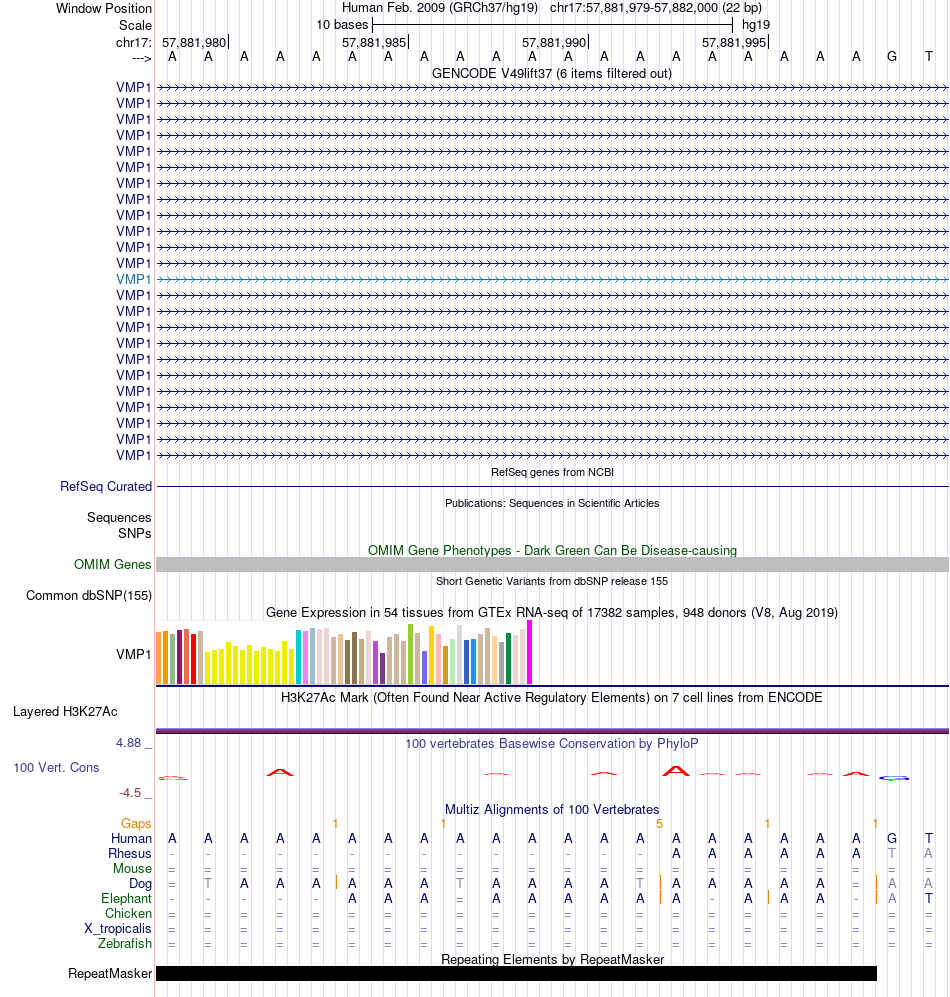The width and height of the screenshot is (950, 997).
Task: Click the magenta last bar in GTEx chart
Action: pyautogui.click(x=529, y=652)
